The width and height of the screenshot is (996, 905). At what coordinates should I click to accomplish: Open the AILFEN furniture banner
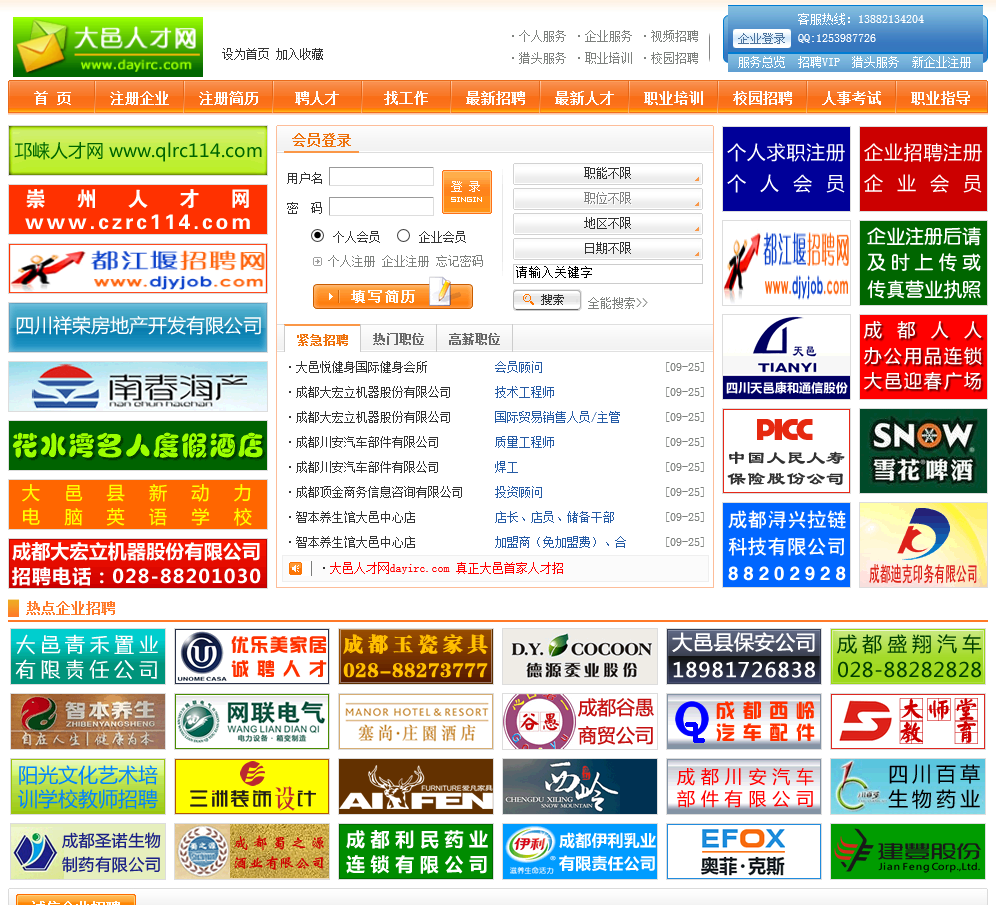click(x=416, y=786)
